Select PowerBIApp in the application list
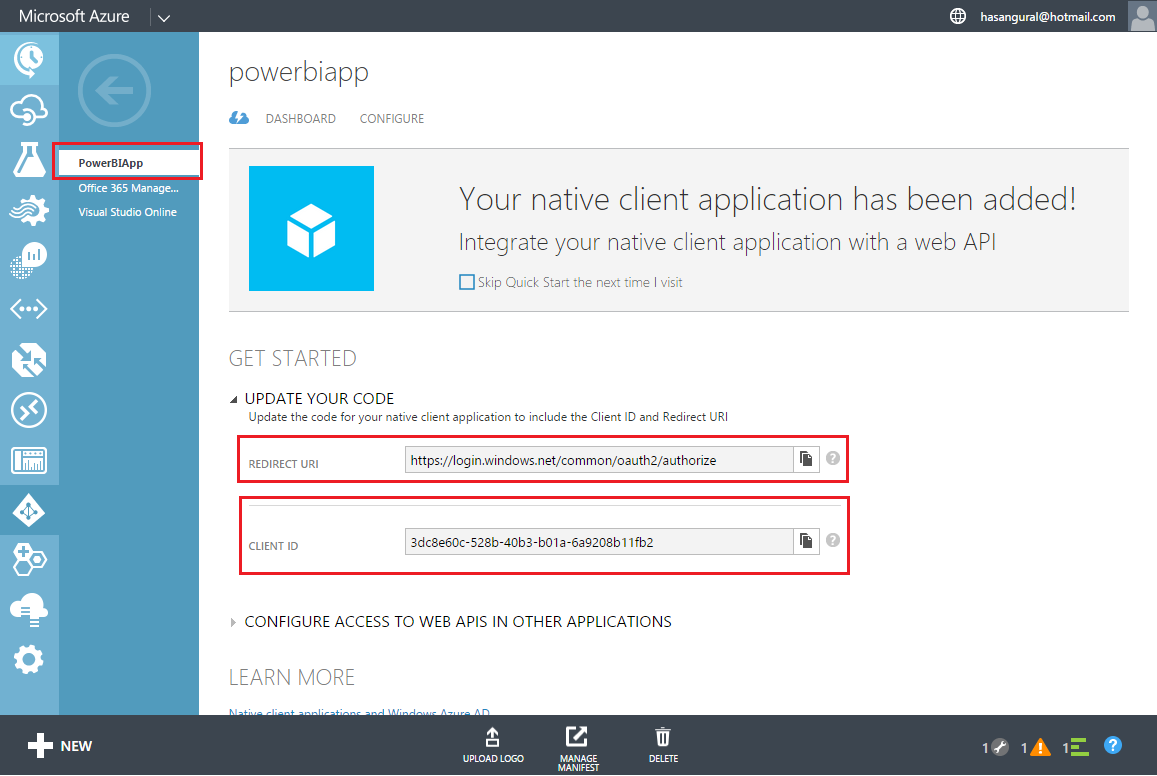The height and width of the screenshot is (776, 1157). (129, 162)
